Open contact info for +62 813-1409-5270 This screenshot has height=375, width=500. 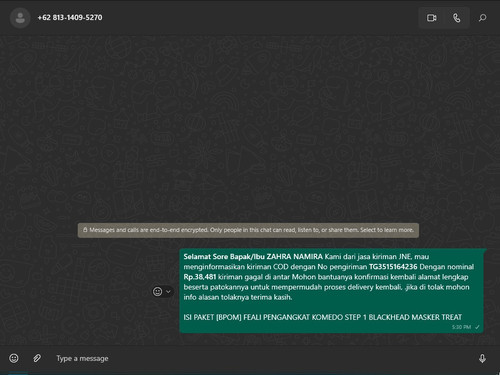70,18
